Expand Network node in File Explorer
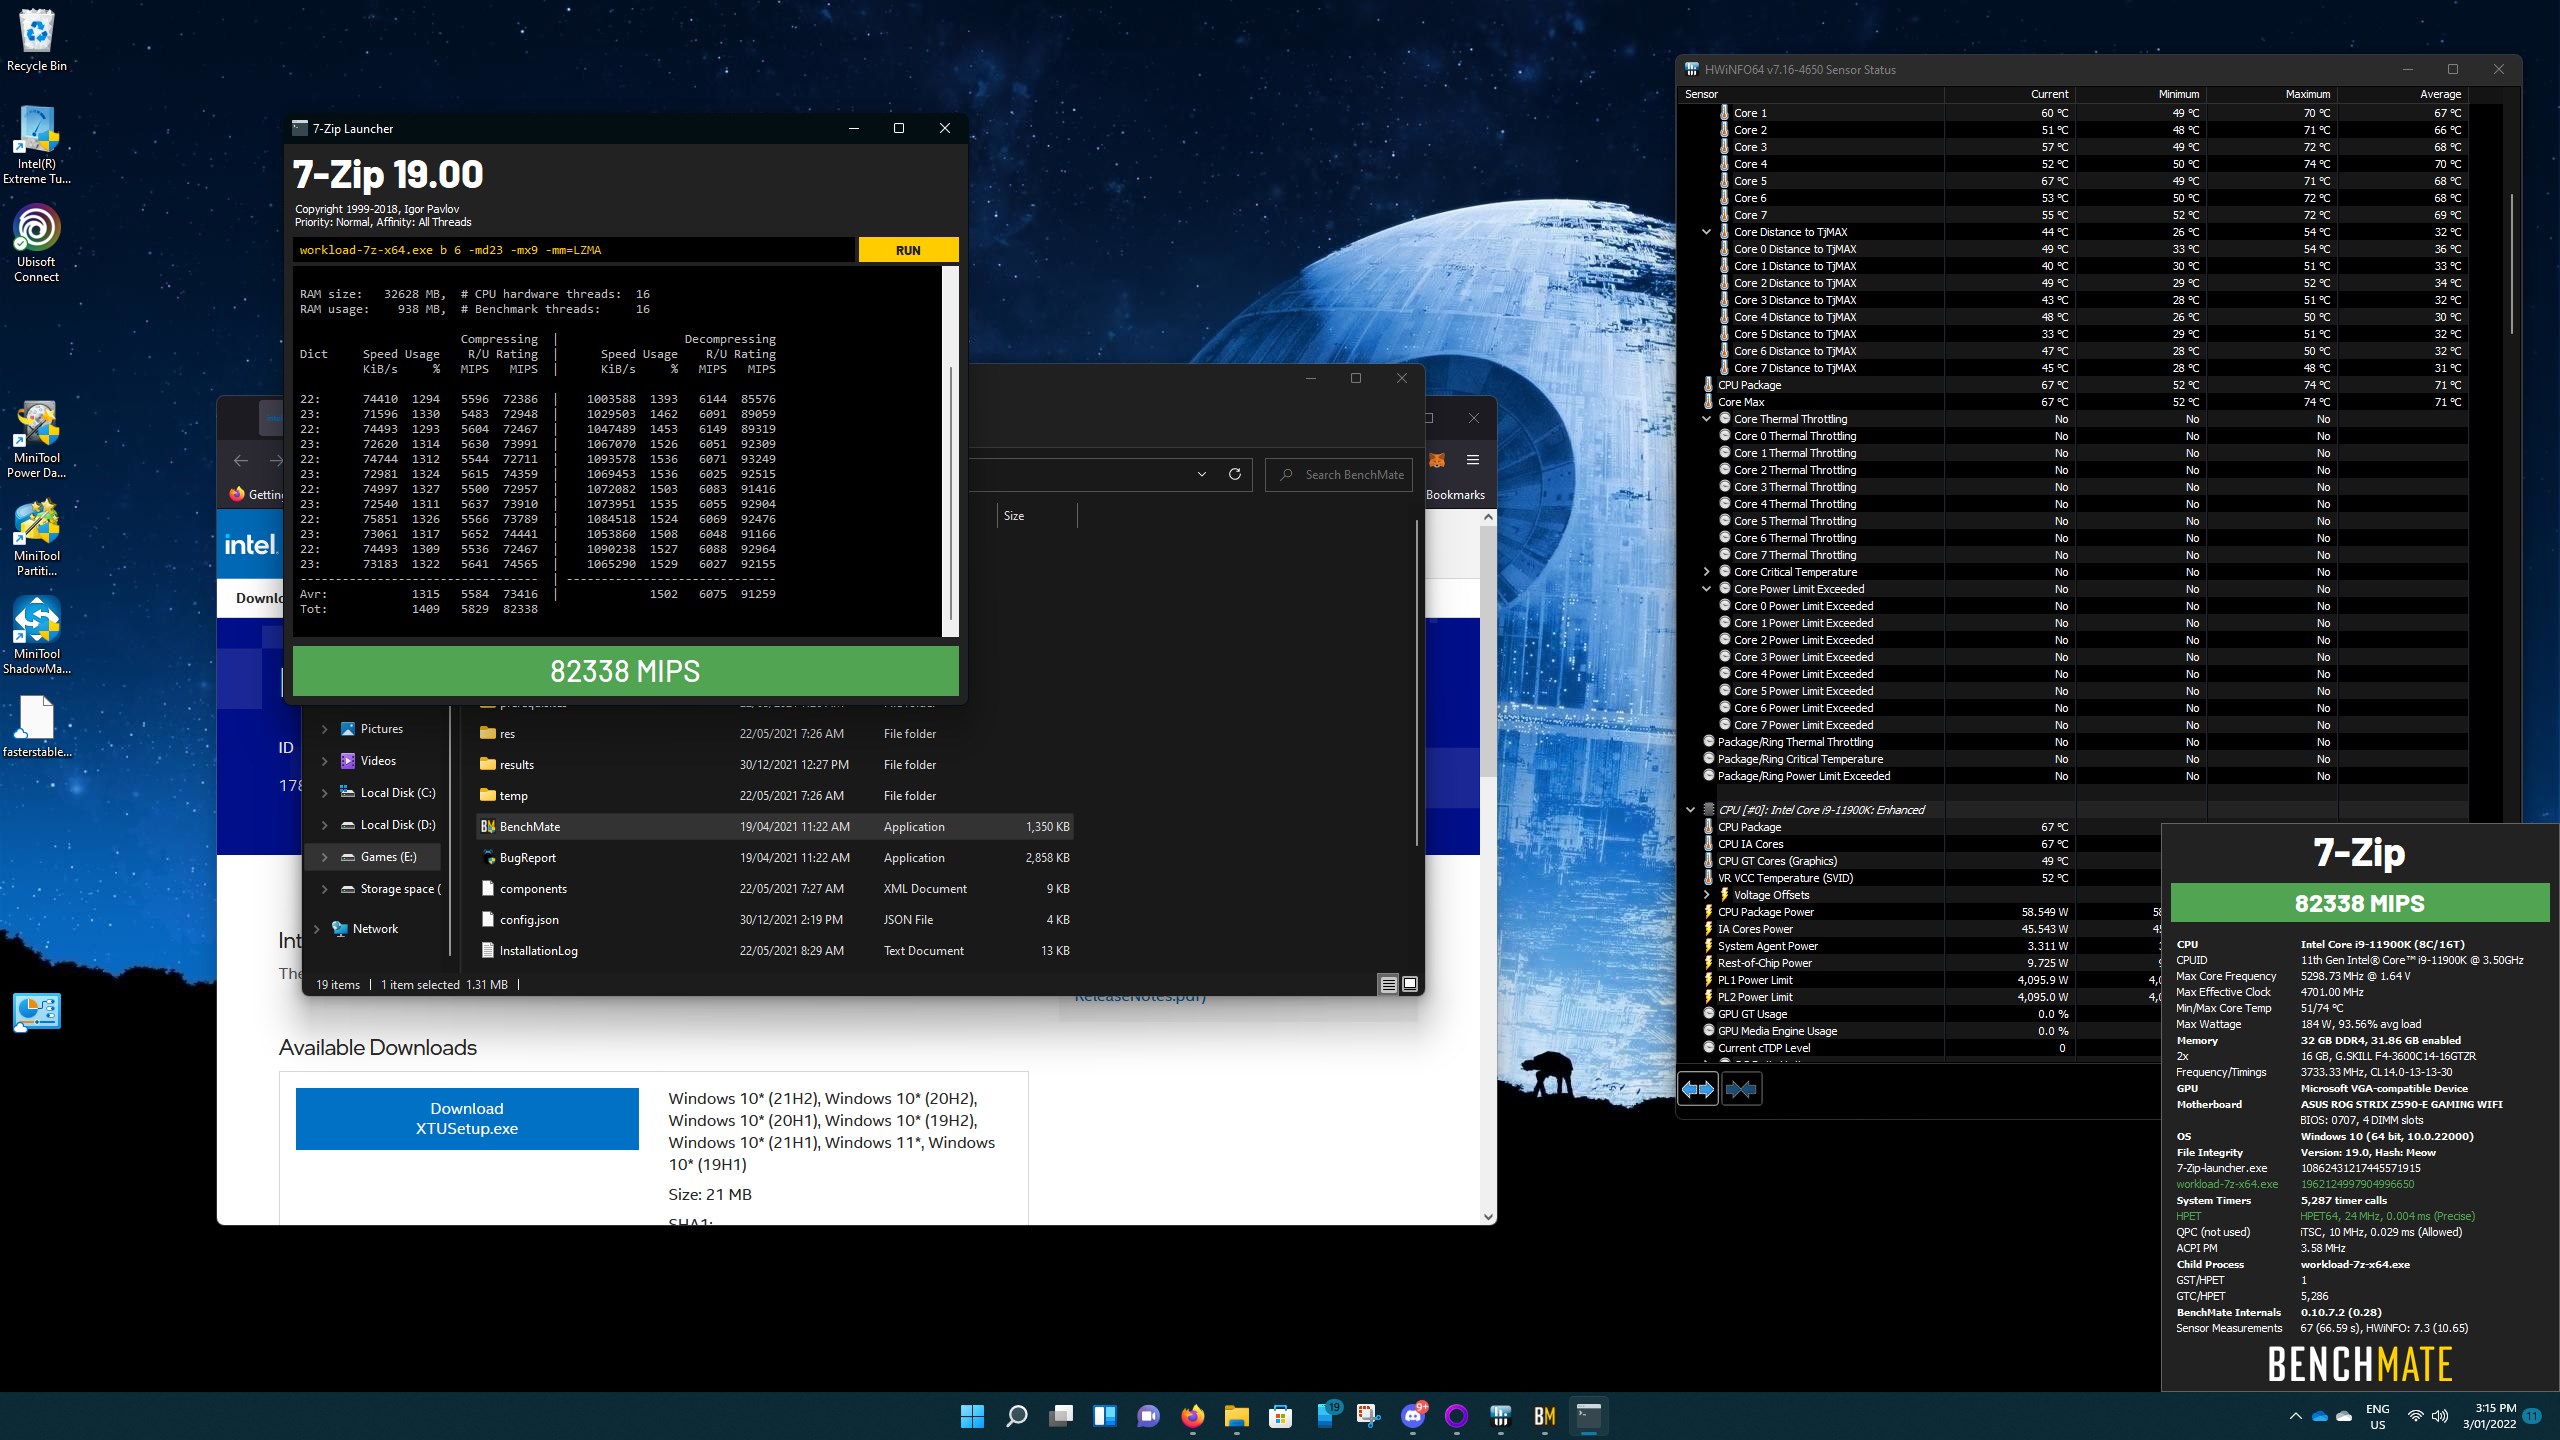 pos(316,929)
